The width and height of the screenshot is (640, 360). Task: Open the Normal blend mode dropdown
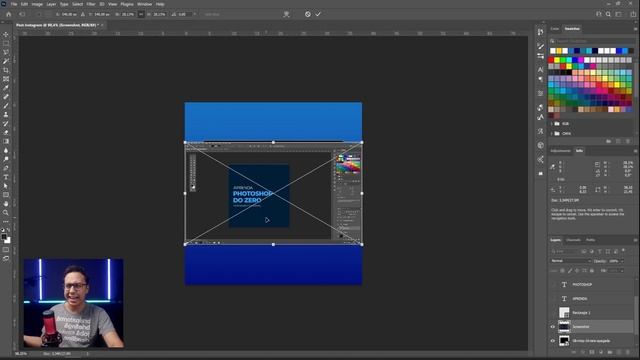tap(571, 261)
